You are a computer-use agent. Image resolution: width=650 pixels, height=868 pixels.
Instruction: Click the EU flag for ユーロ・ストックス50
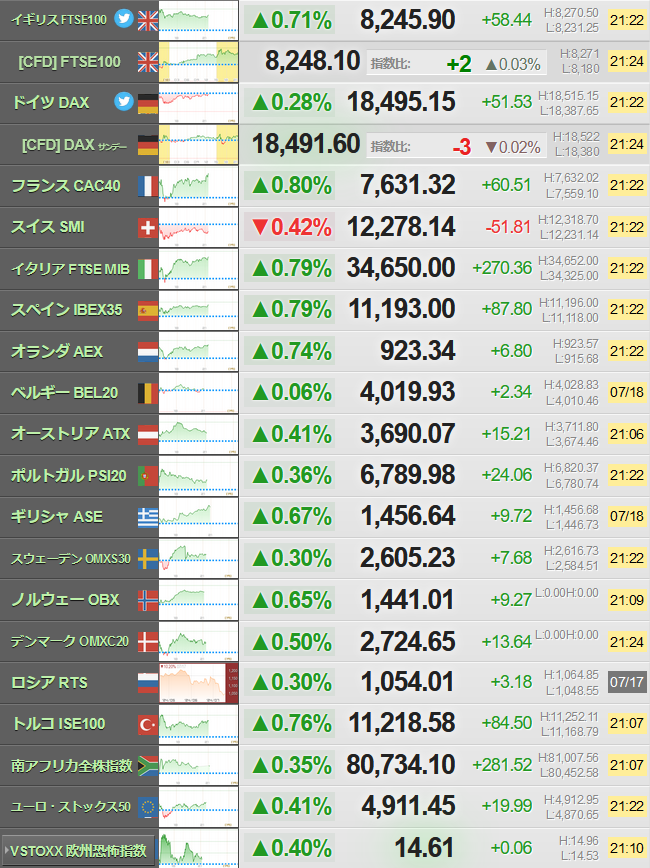[148, 808]
